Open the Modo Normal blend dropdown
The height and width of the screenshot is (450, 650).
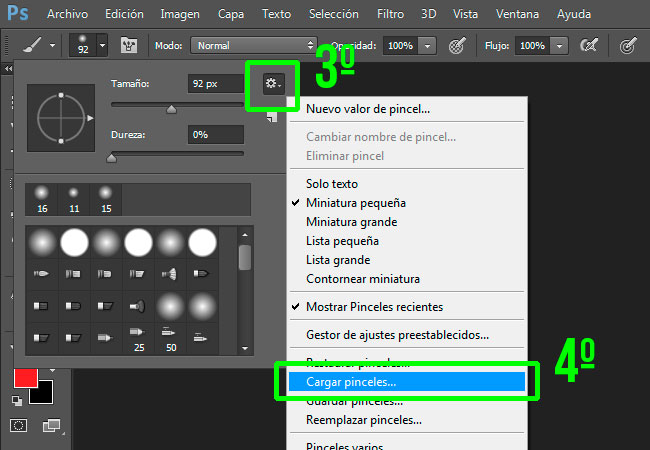pos(254,45)
